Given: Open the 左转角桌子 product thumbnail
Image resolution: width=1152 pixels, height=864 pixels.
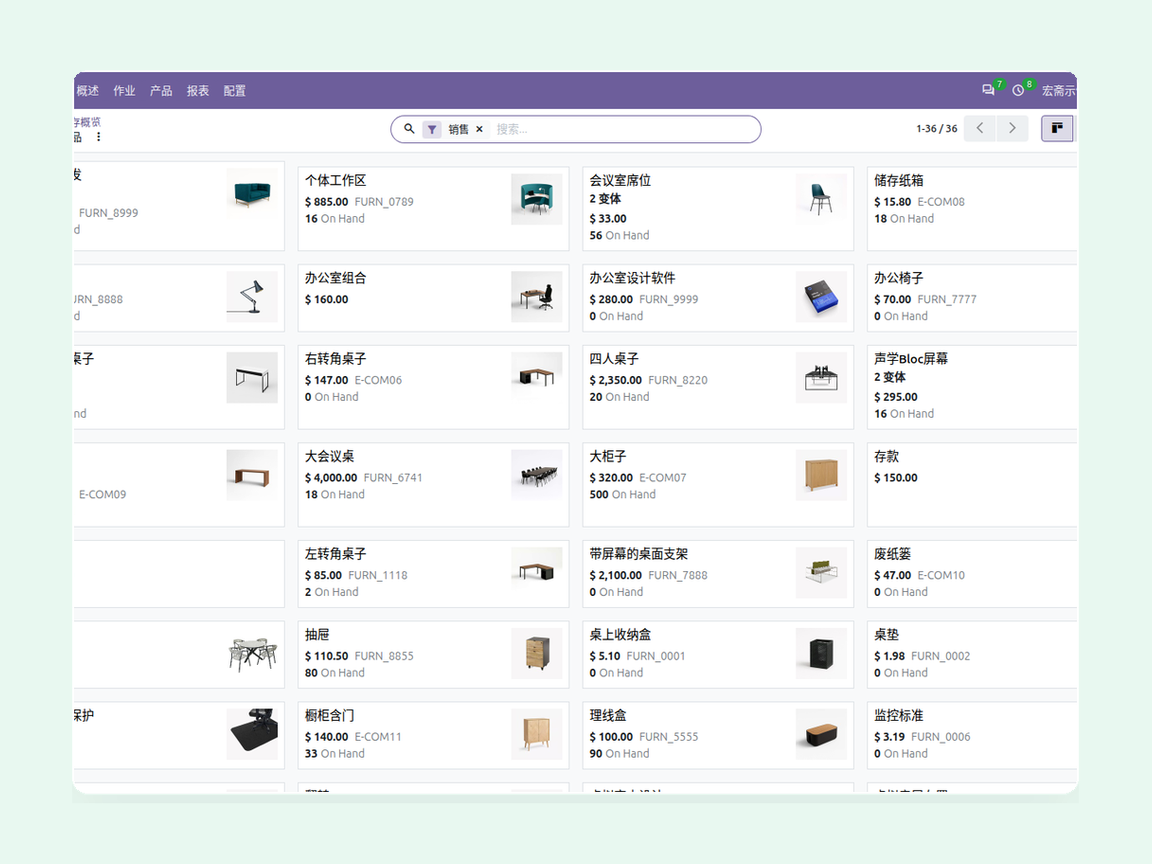Looking at the screenshot, I should [536, 572].
